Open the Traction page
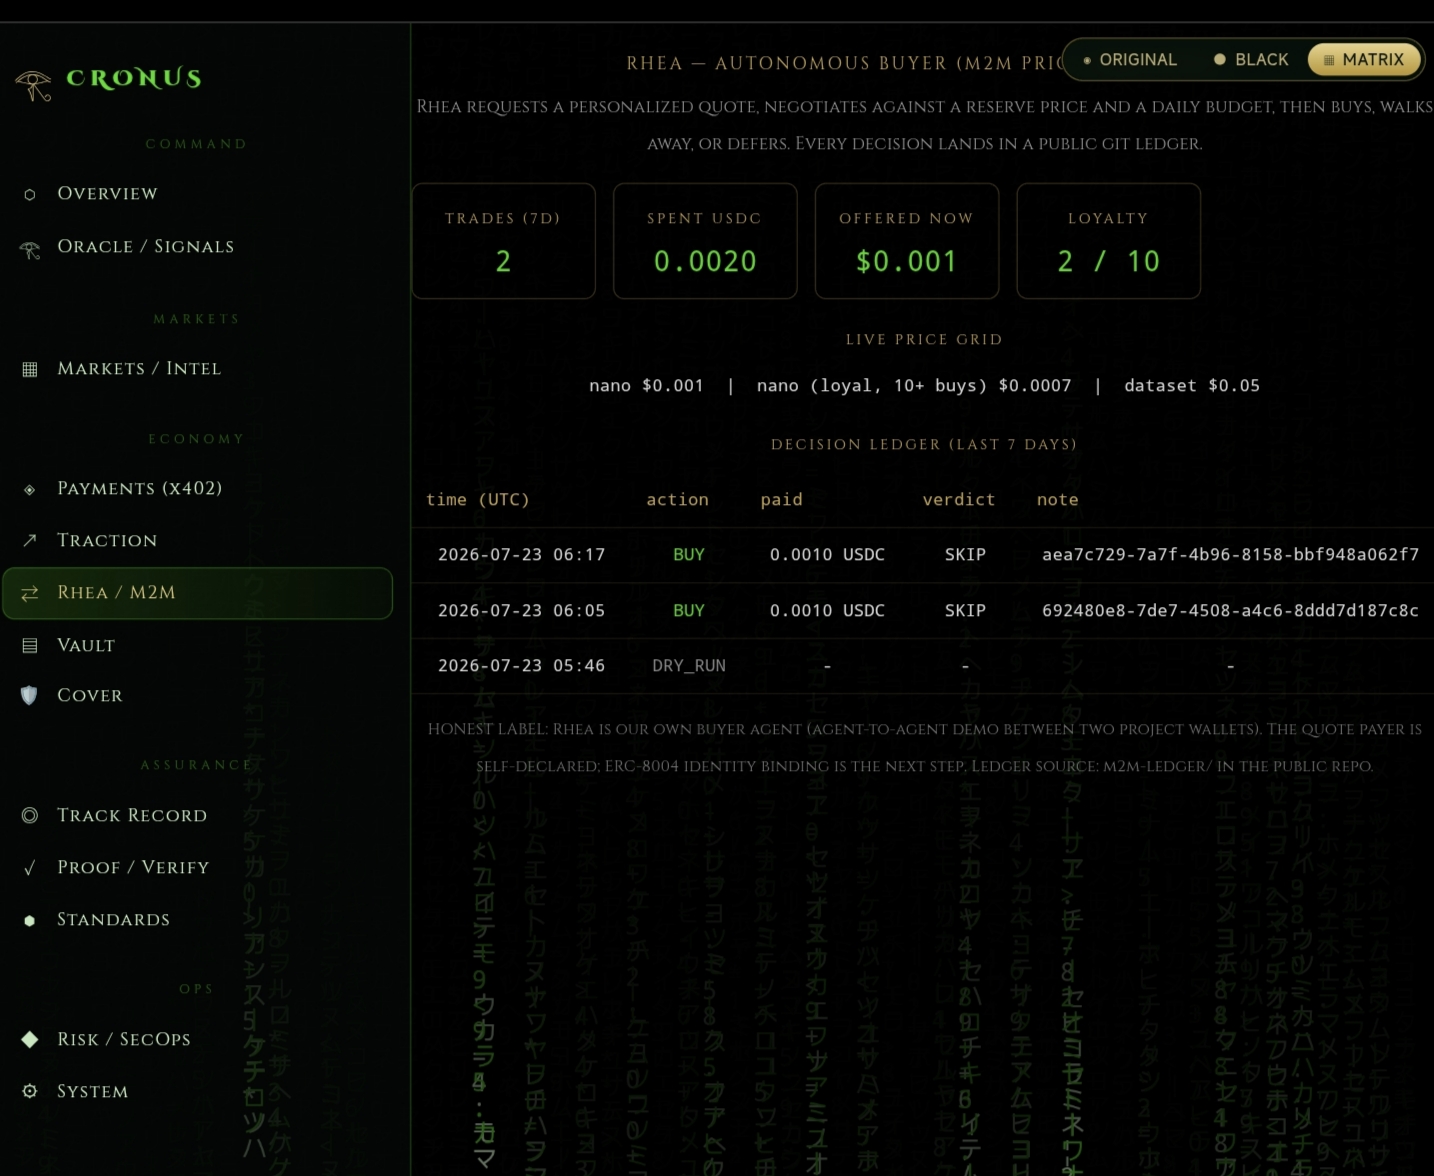Image resolution: width=1434 pixels, height=1176 pixels. pyautogui.click(x=197, y=541)
